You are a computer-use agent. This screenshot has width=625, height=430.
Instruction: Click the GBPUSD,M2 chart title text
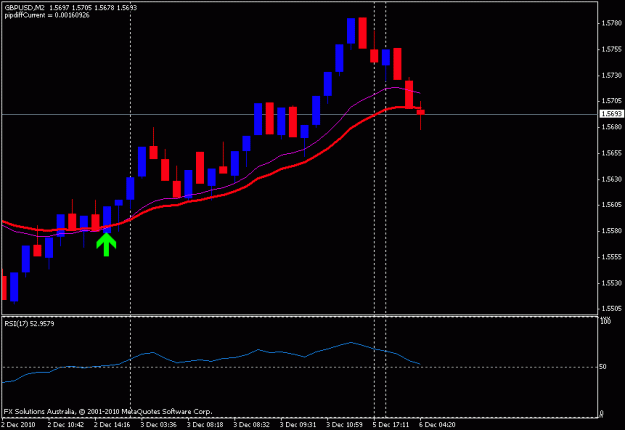[x=25, y=8]
